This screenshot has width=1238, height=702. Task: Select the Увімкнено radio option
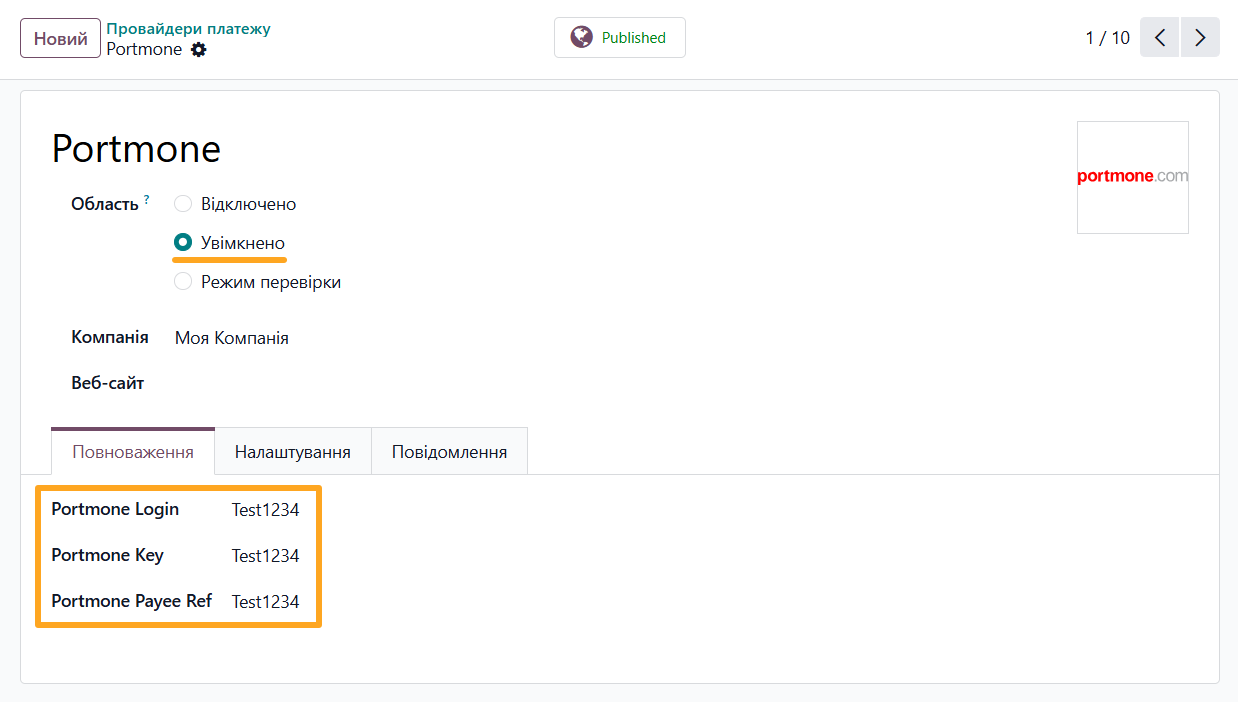183,243
